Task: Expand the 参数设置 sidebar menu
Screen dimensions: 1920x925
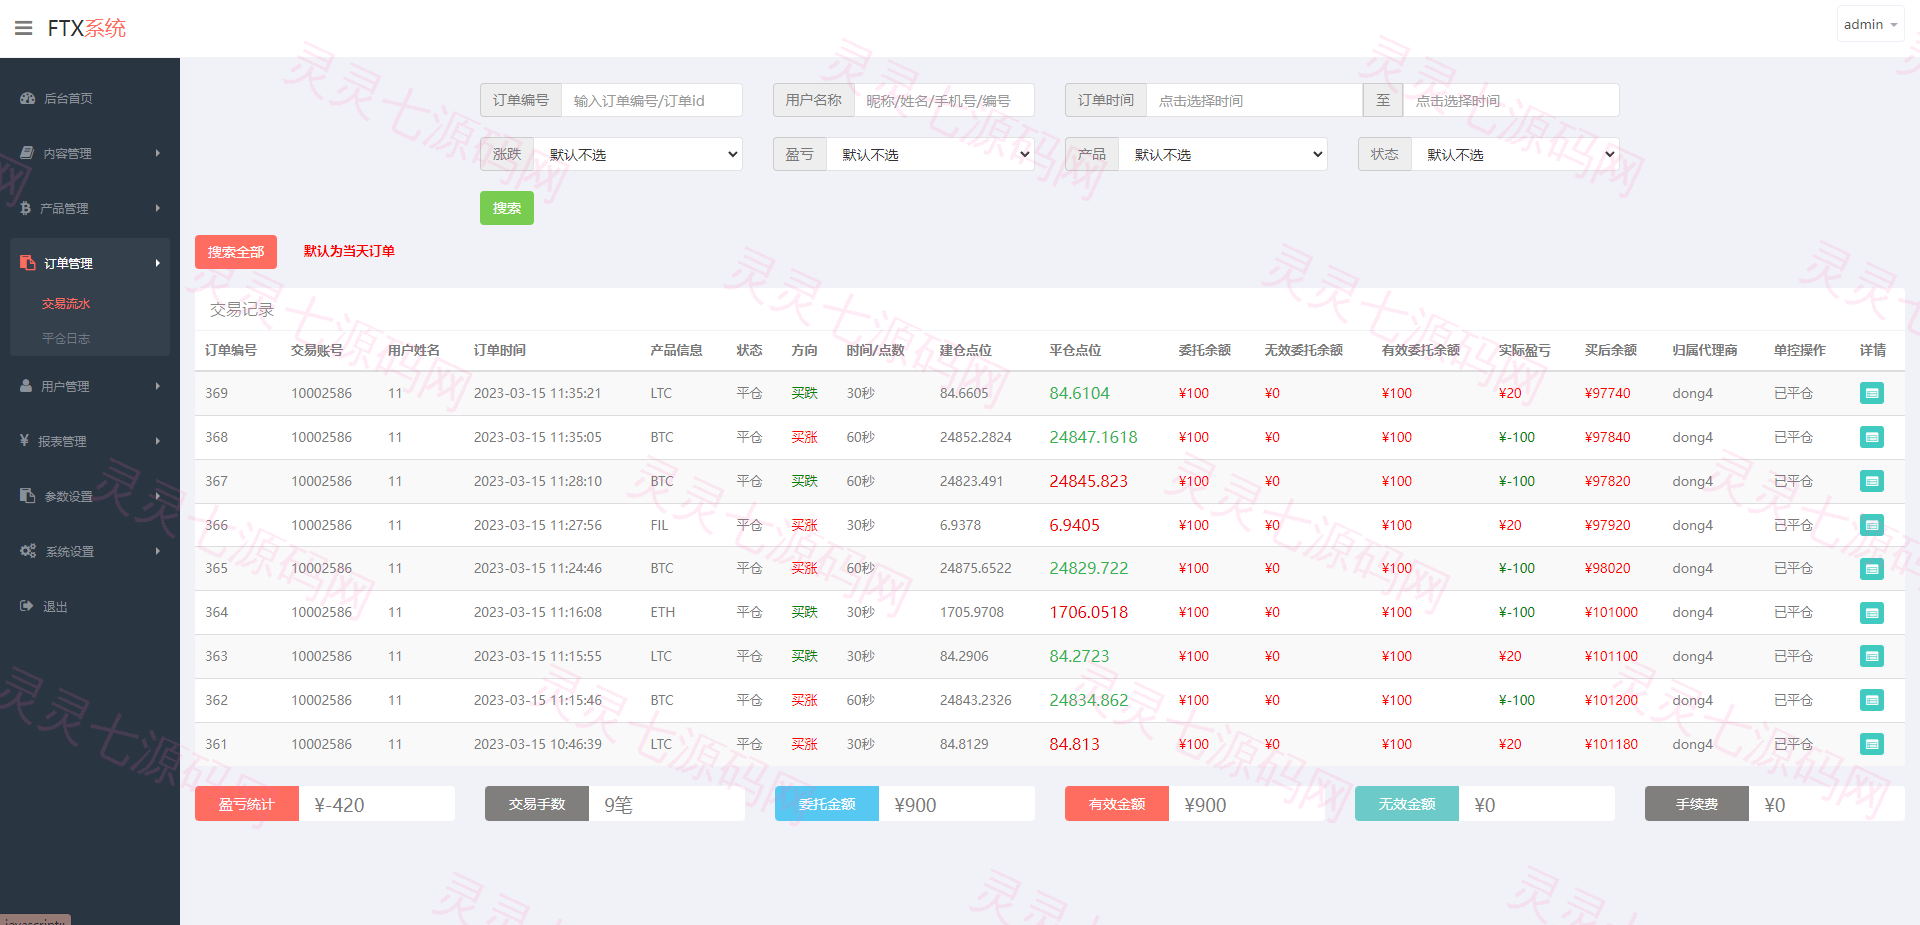Action: pos(90,496)
